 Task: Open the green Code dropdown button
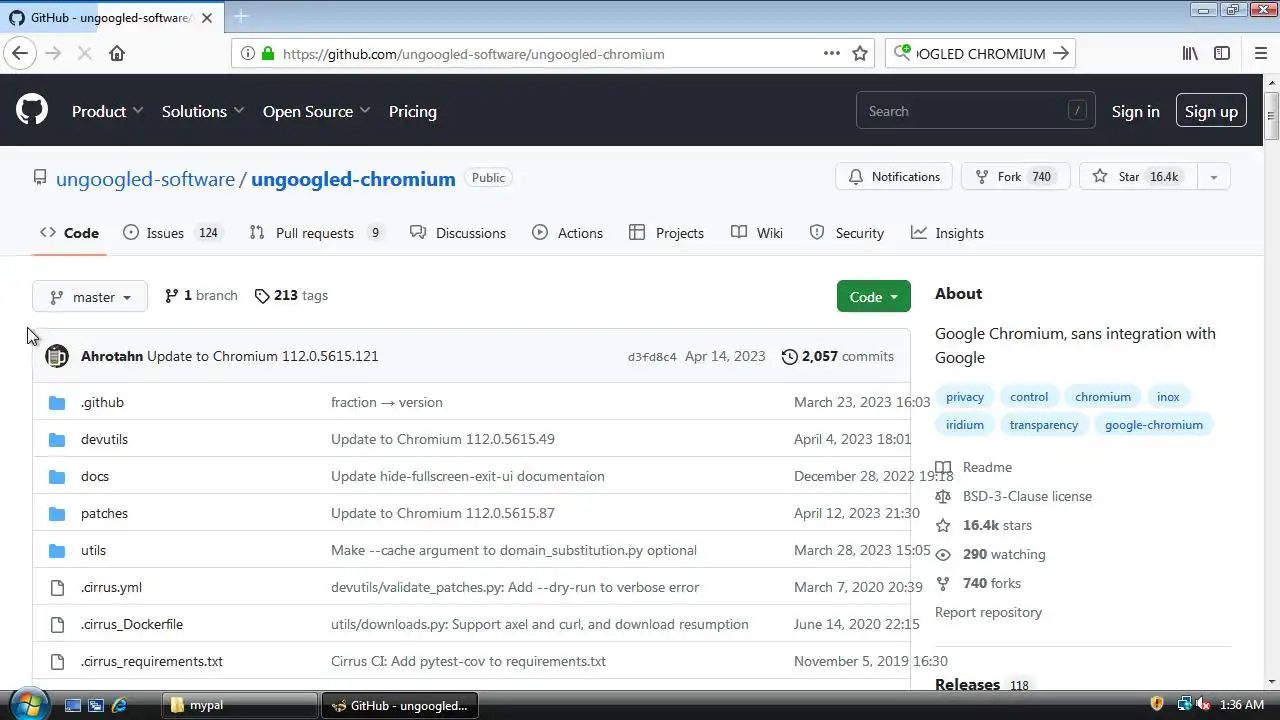[874, 296]
